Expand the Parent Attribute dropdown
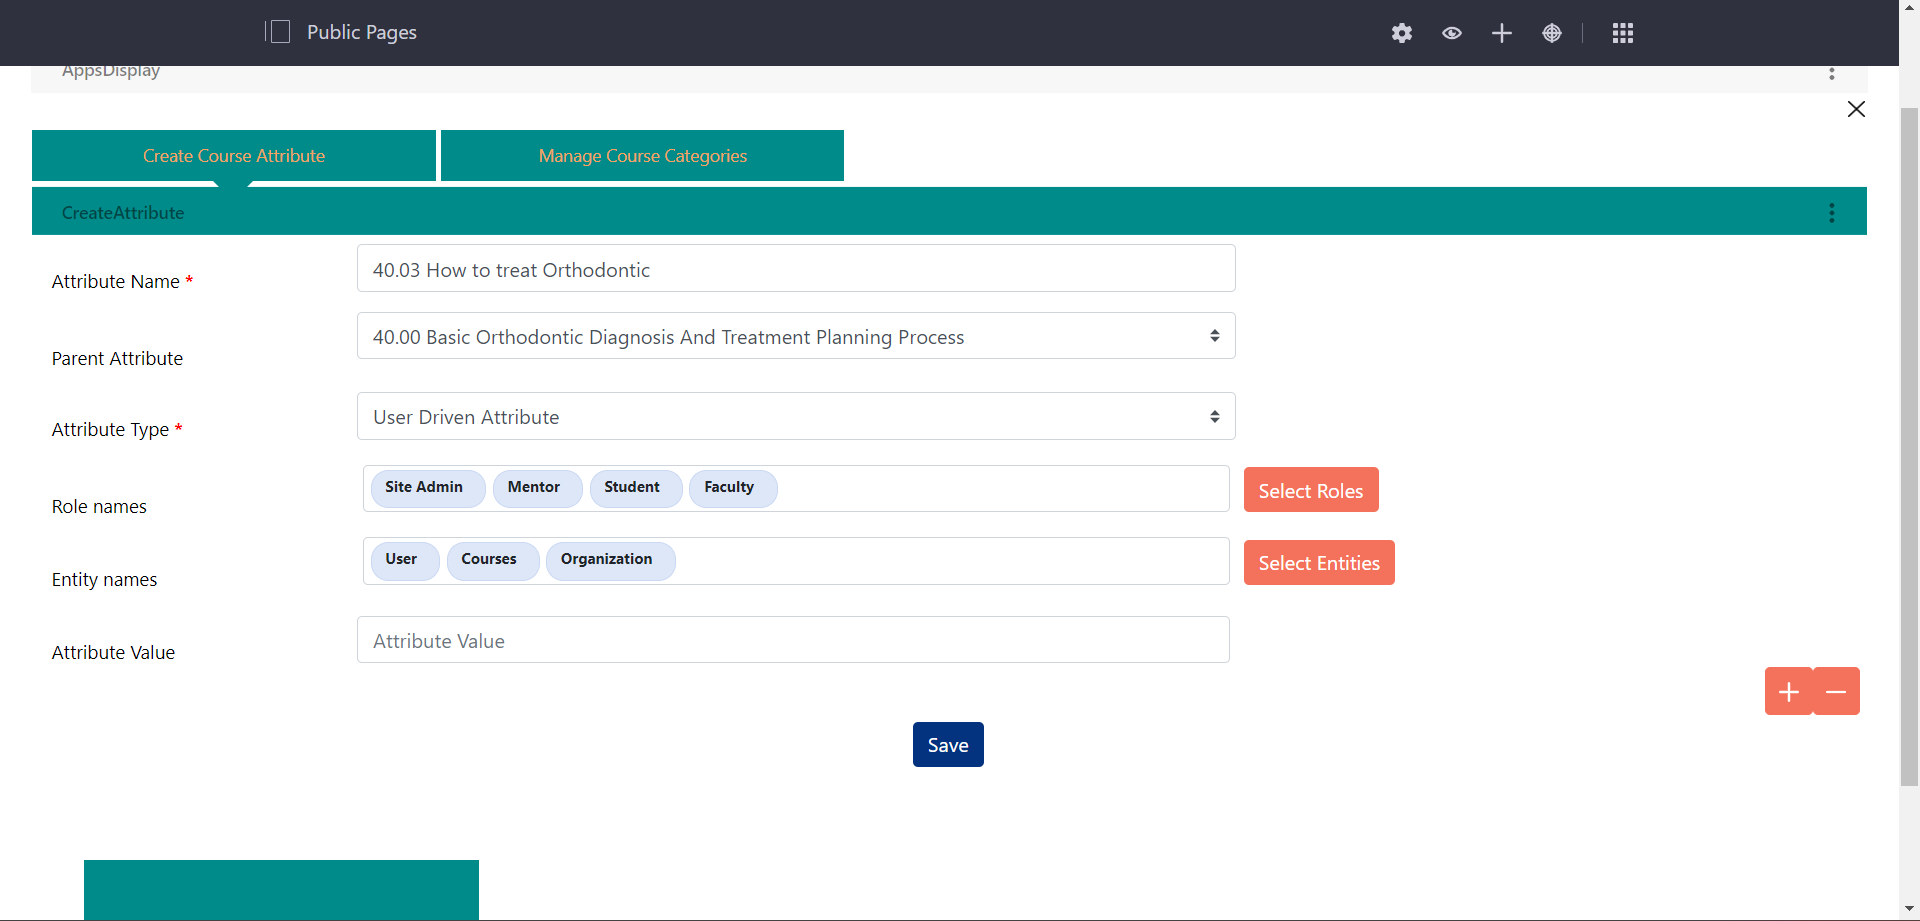Screen dimensions: 1920x921 click(x=796, y=336)
